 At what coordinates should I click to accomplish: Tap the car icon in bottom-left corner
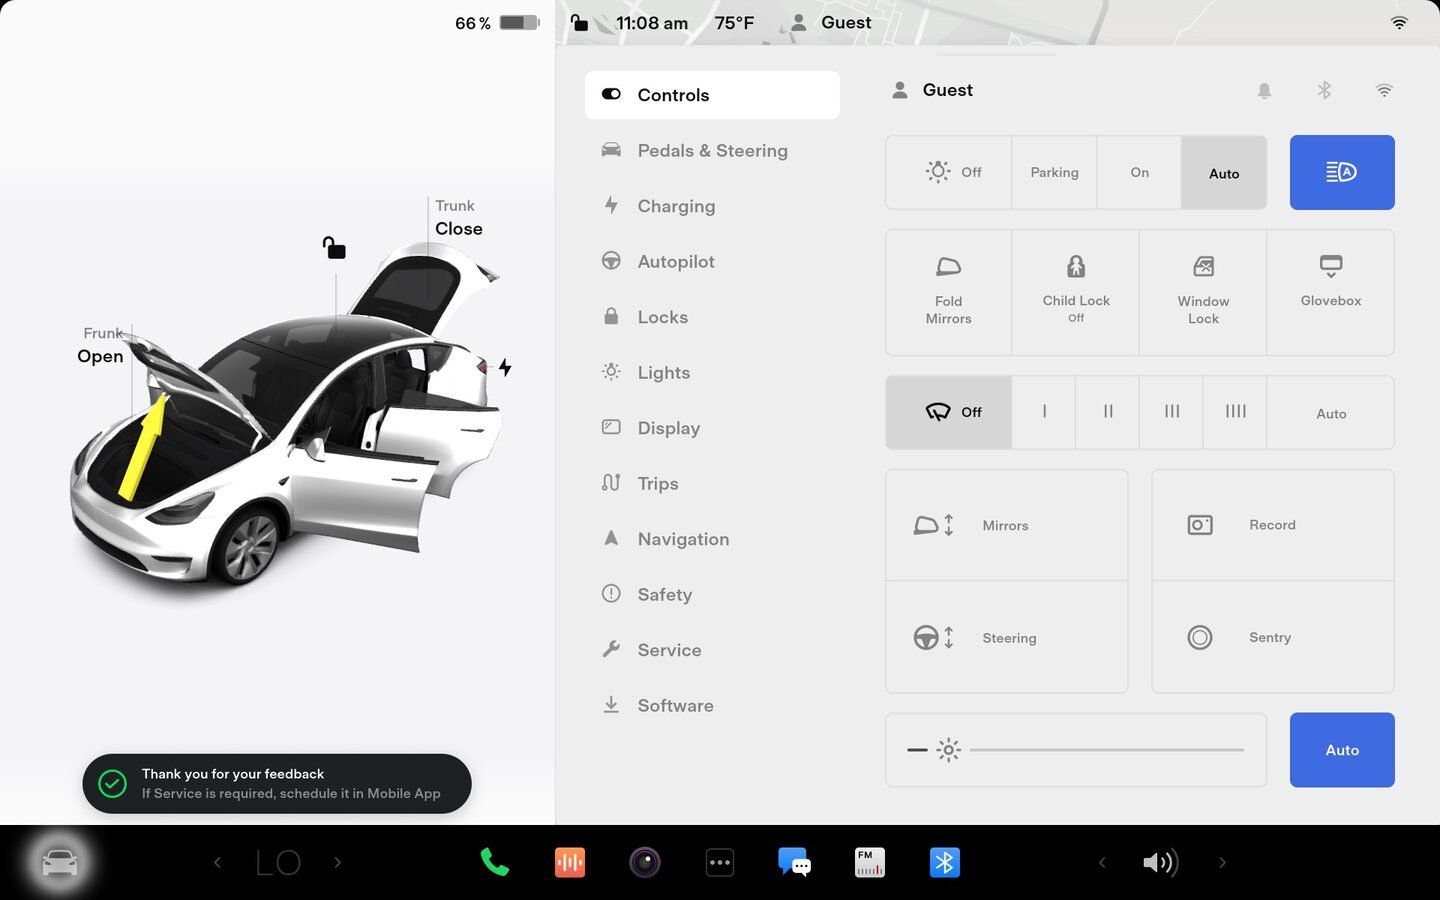click(x=59, y=862)
